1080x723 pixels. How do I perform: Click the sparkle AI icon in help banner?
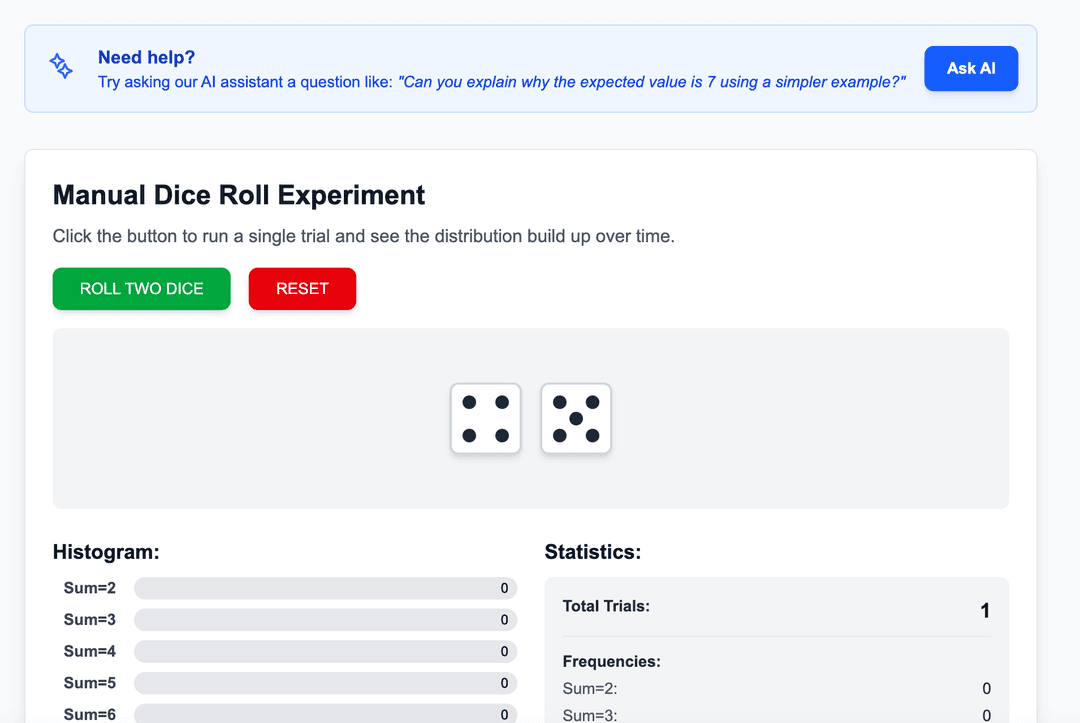pyautogui.click(x=61, y=67)
